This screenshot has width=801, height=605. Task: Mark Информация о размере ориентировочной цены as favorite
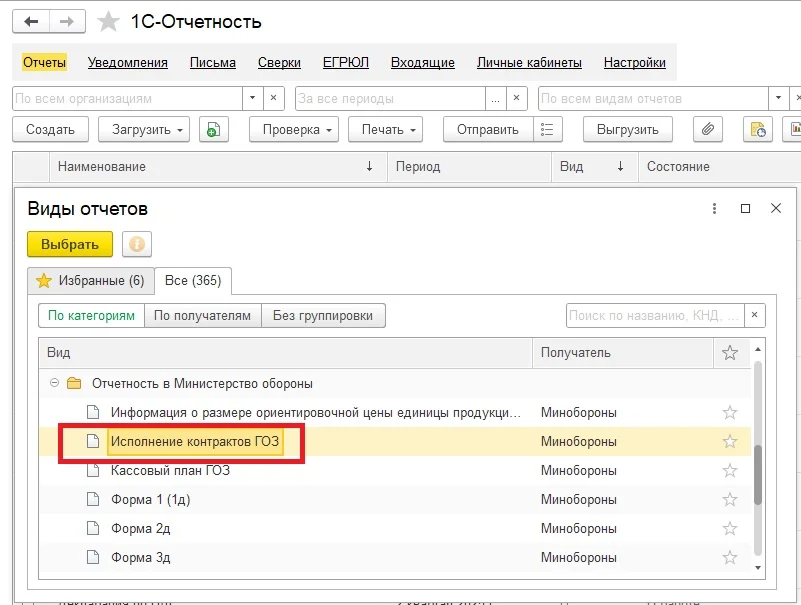(730, 412)
